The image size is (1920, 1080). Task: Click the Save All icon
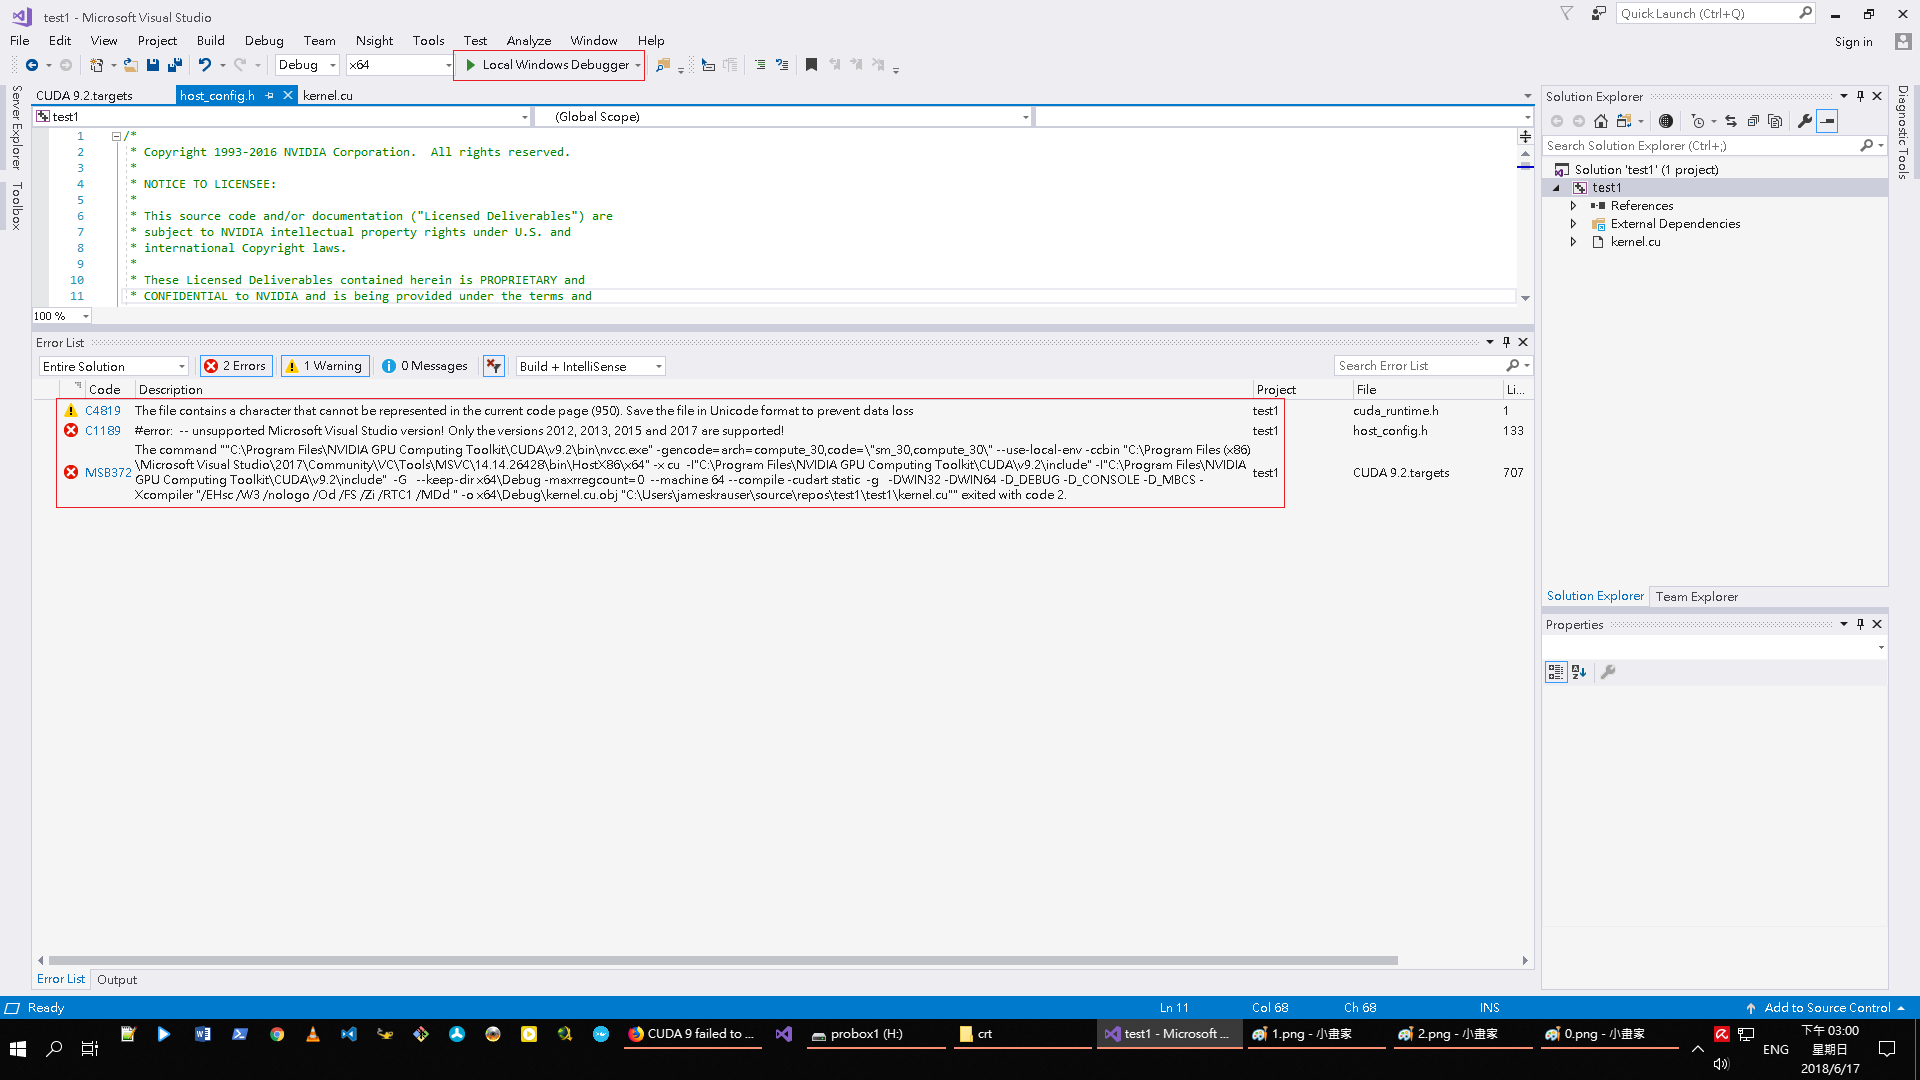pos(175,65)
